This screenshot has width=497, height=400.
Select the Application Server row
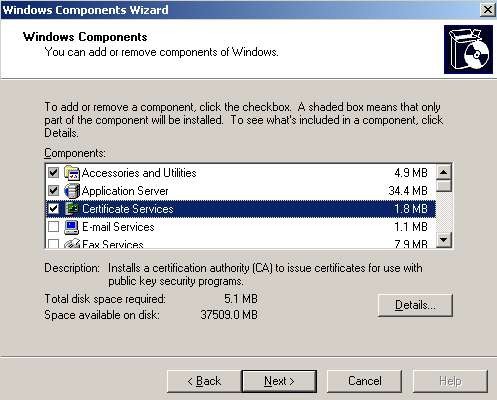tap(240, 191)
